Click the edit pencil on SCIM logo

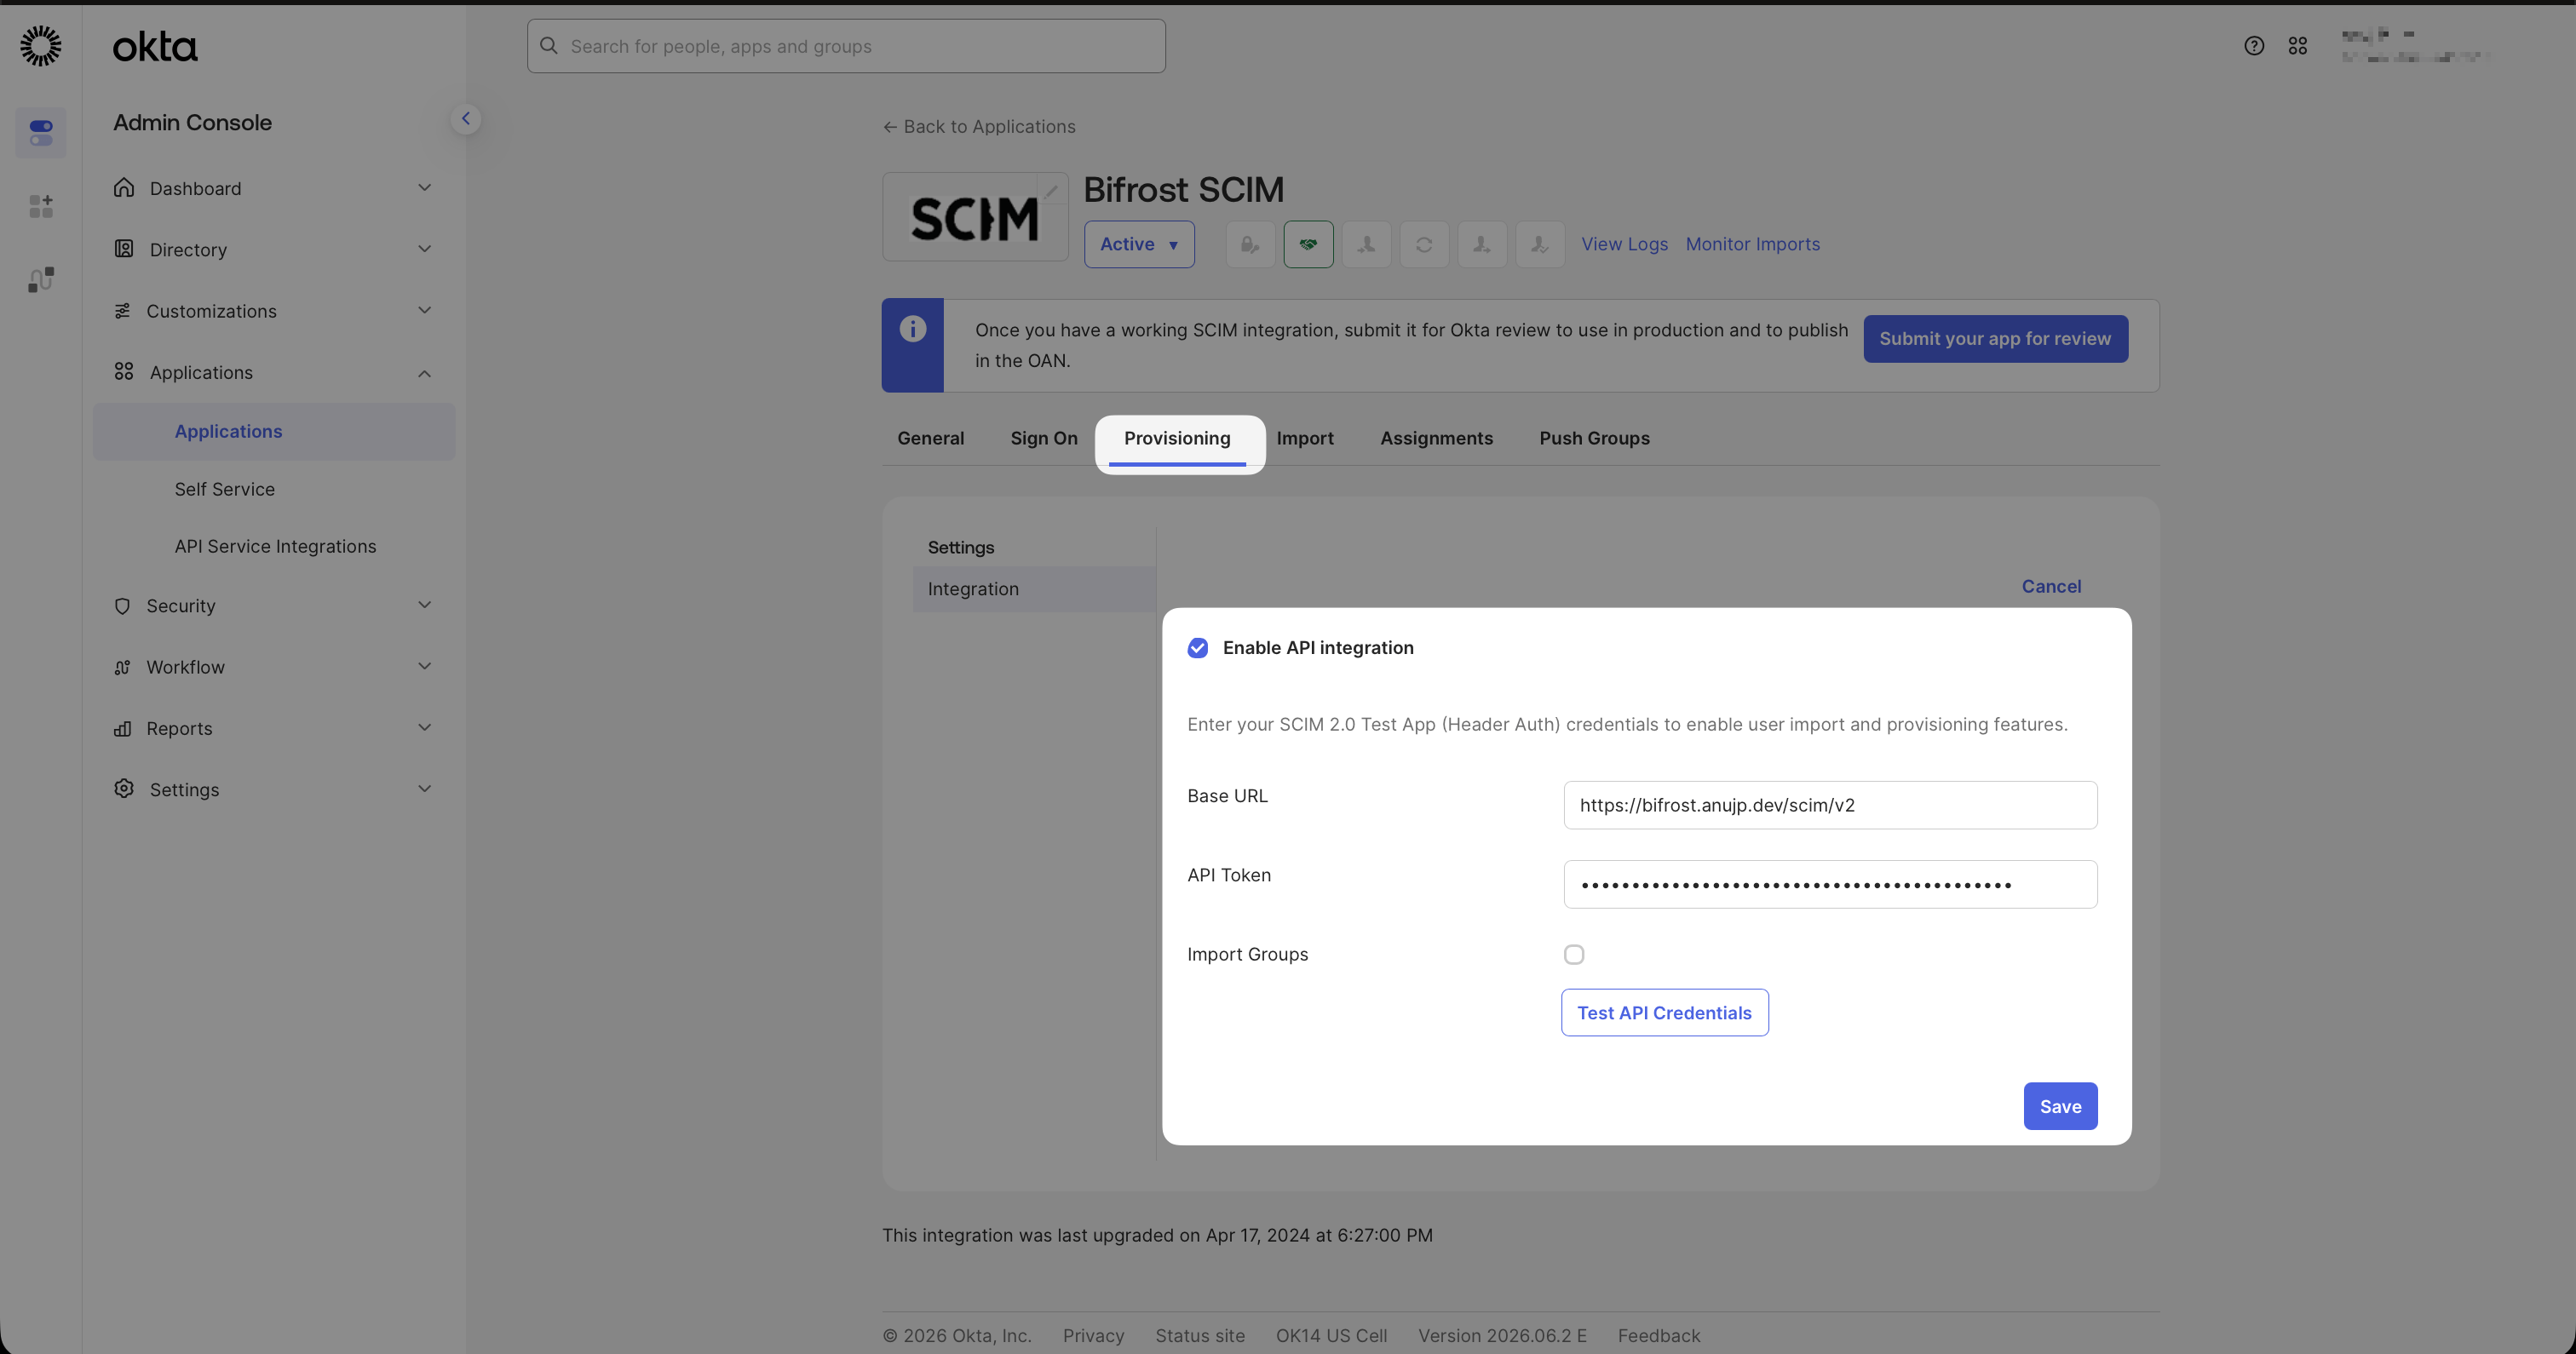(1051, 191)
